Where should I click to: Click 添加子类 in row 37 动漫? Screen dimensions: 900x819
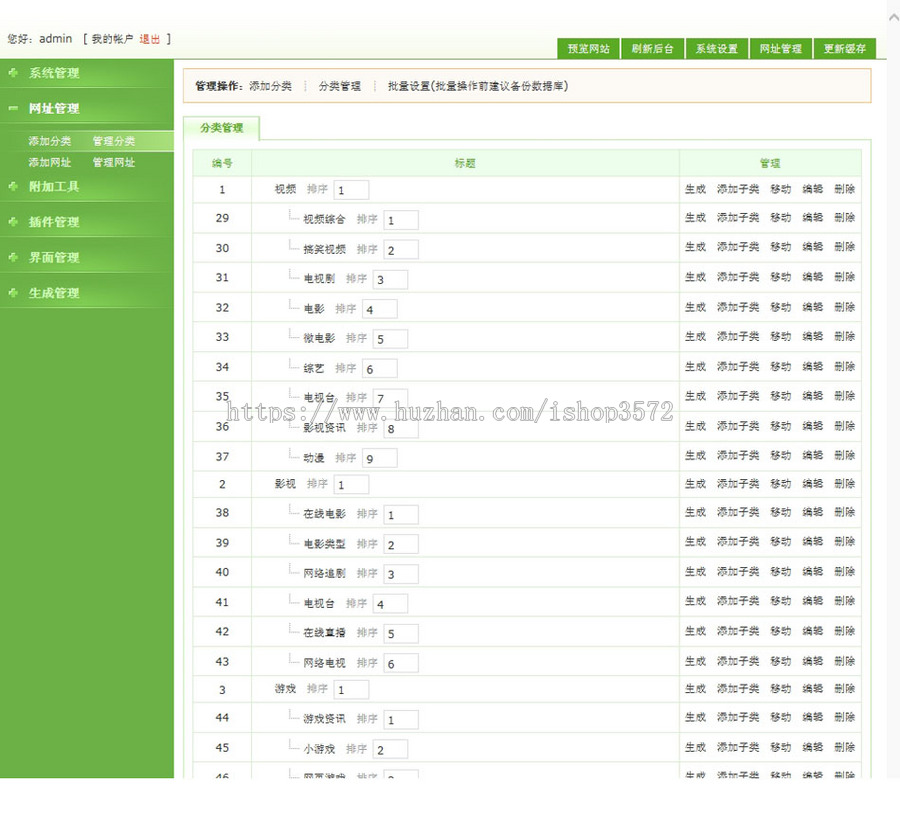[738, 456]
